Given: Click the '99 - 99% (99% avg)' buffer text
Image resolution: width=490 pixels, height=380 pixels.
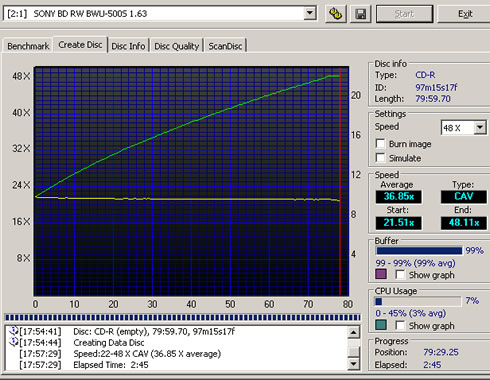Looking at the screenshot, I should 415,263.
